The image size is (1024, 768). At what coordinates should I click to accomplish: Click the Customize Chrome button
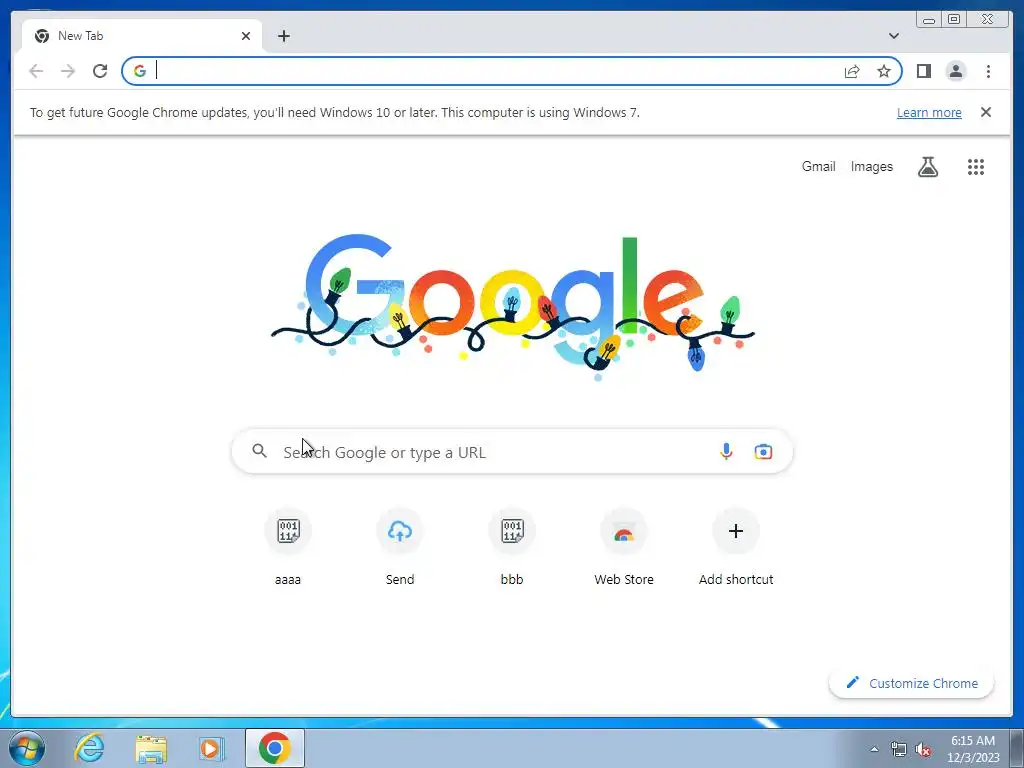[x=912, y=683]
